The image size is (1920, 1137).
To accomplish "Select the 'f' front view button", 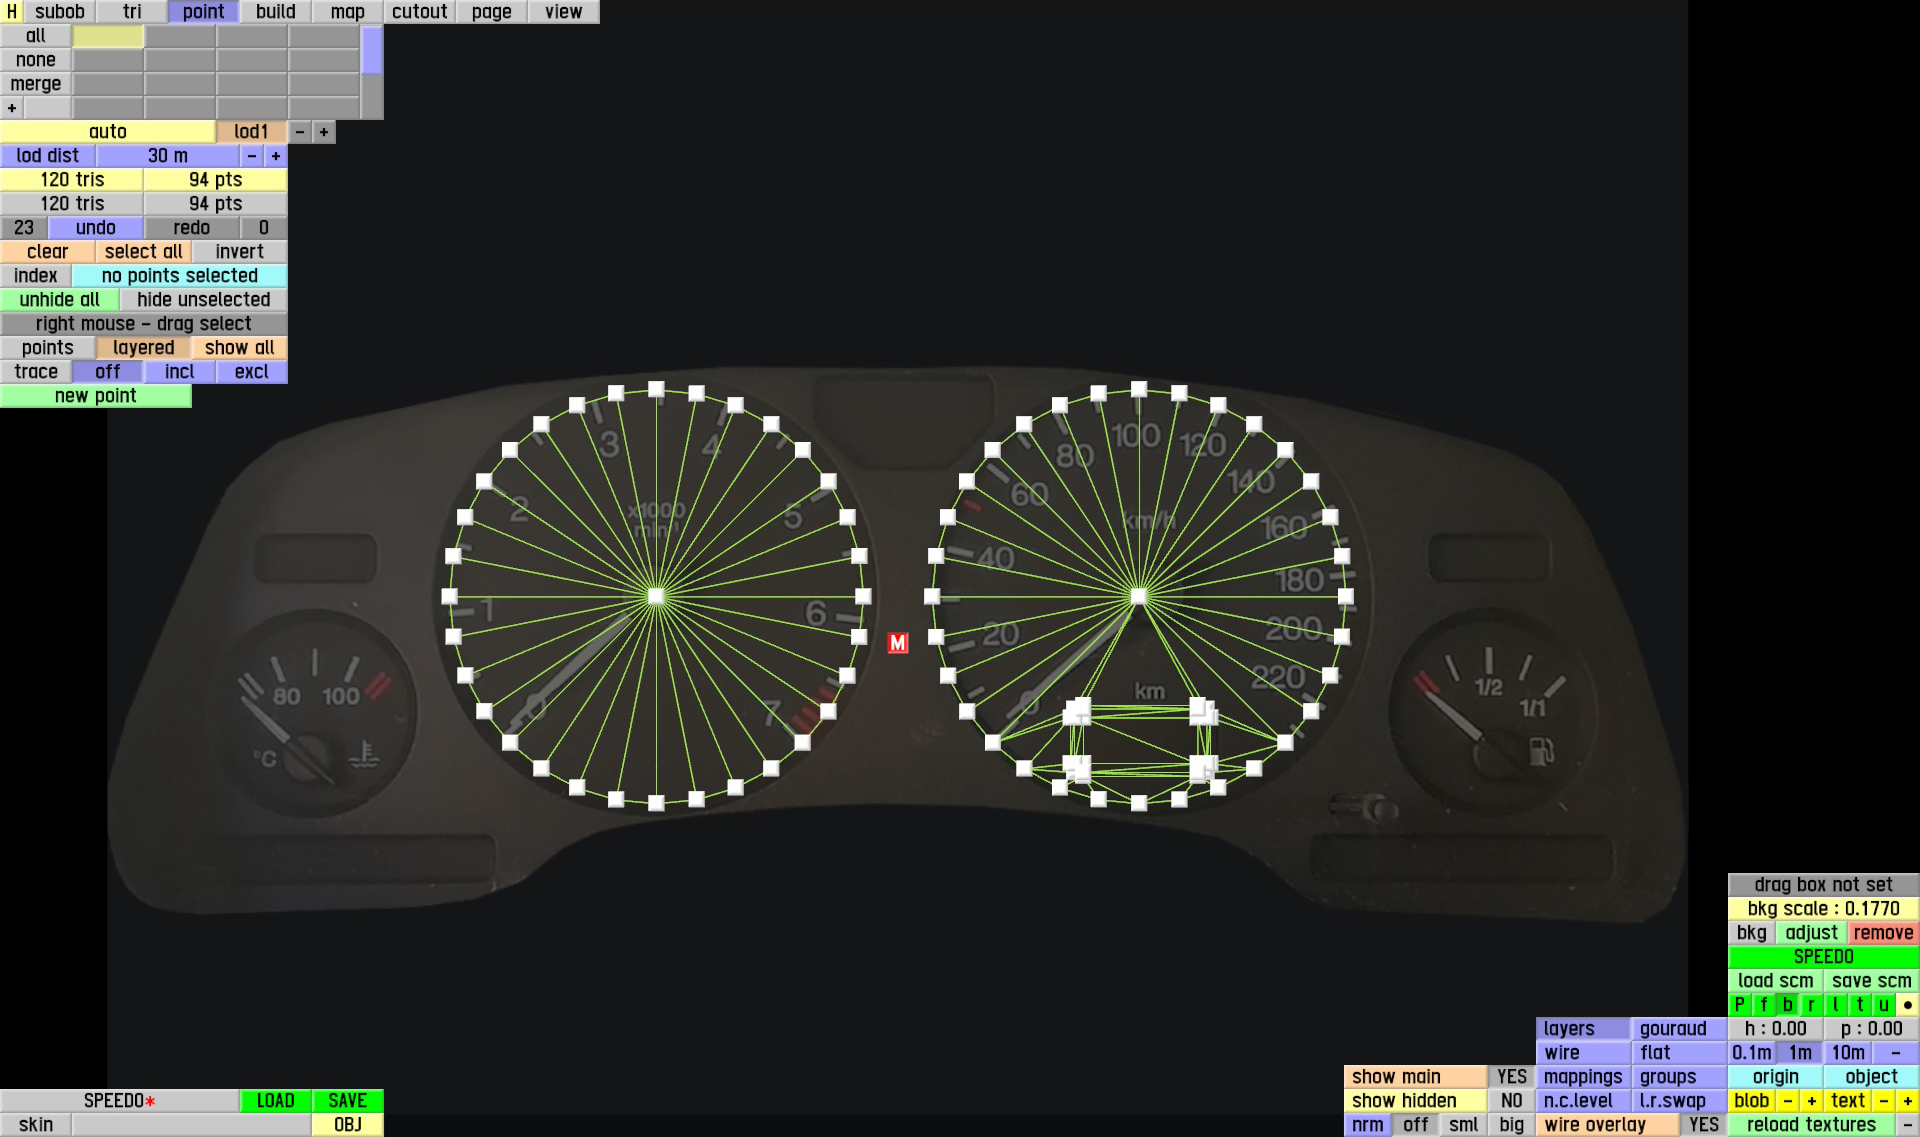I will 1763,1005.
